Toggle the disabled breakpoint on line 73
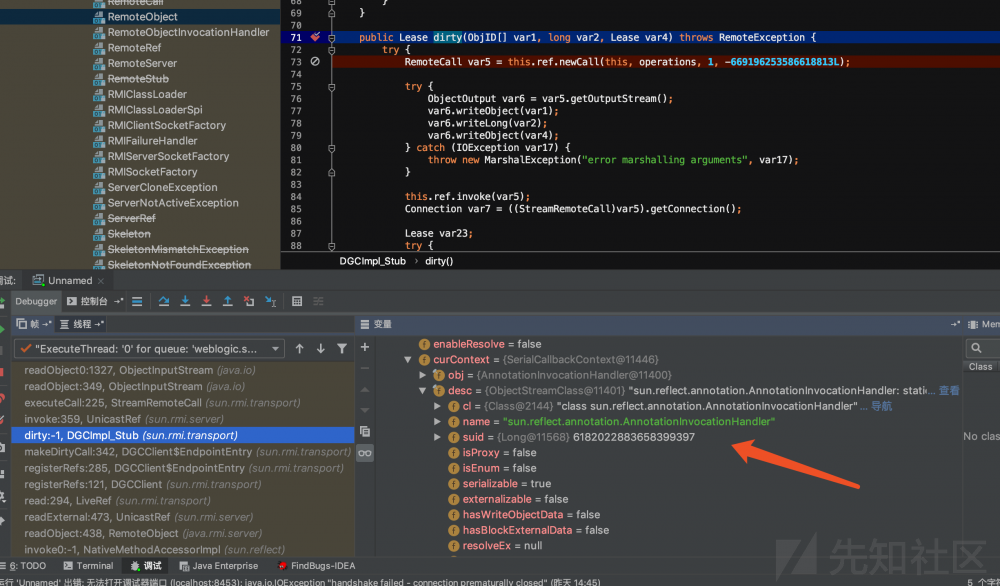The width and height of the screenshot is (1000, 586). (x=315, y=62)
